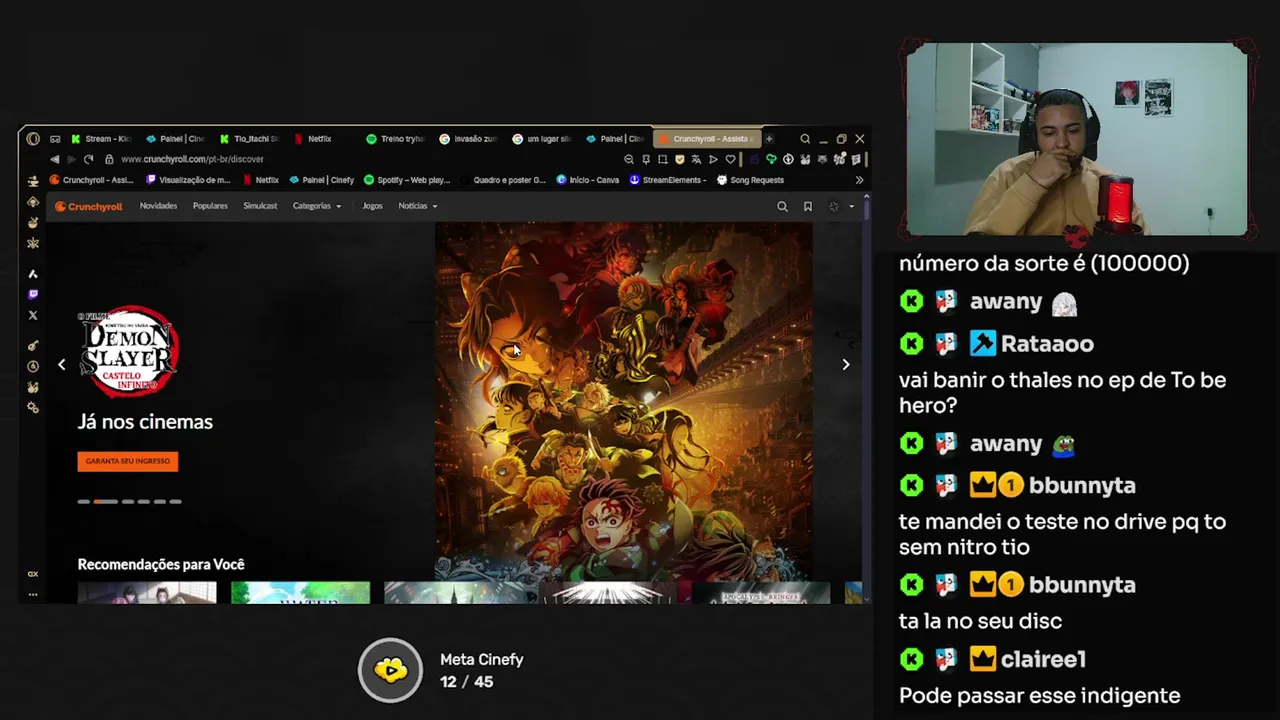This screenshot has height=720, width=1280.
Task: Click the translate page icon
Action: click(696, 159)
